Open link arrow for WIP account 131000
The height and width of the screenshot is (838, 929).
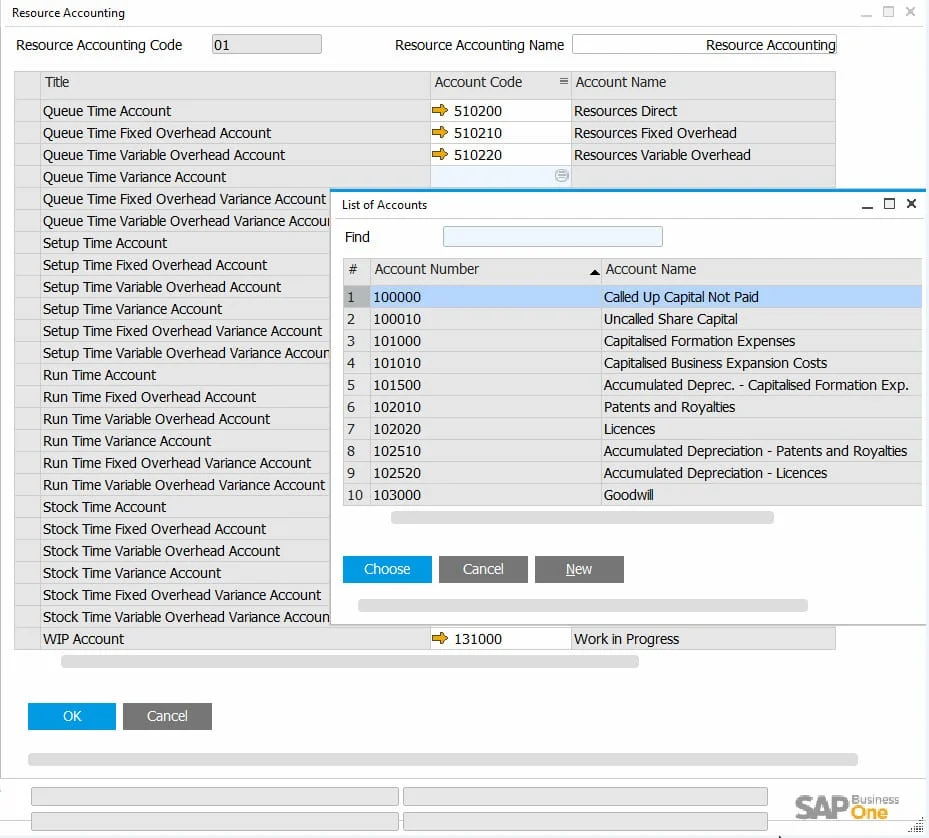tap(440, 638)
